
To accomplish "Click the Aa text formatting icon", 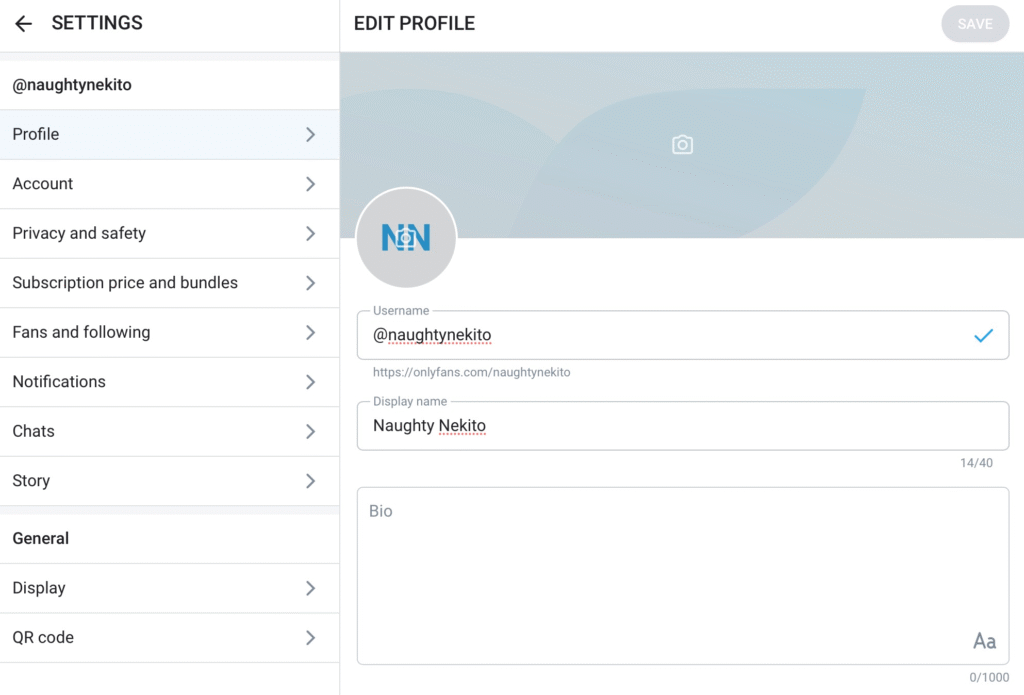I will pos(984,641).
